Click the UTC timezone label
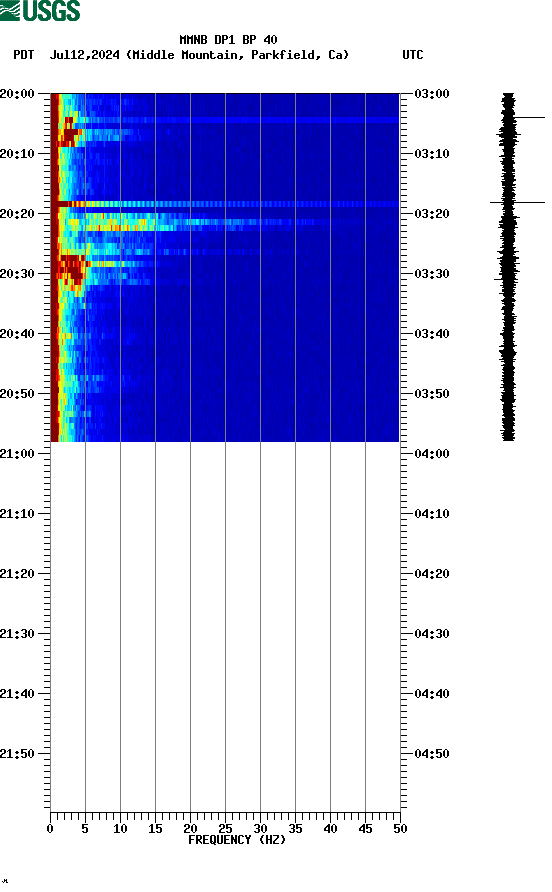 pyautogui.click(x=413, y=55)
